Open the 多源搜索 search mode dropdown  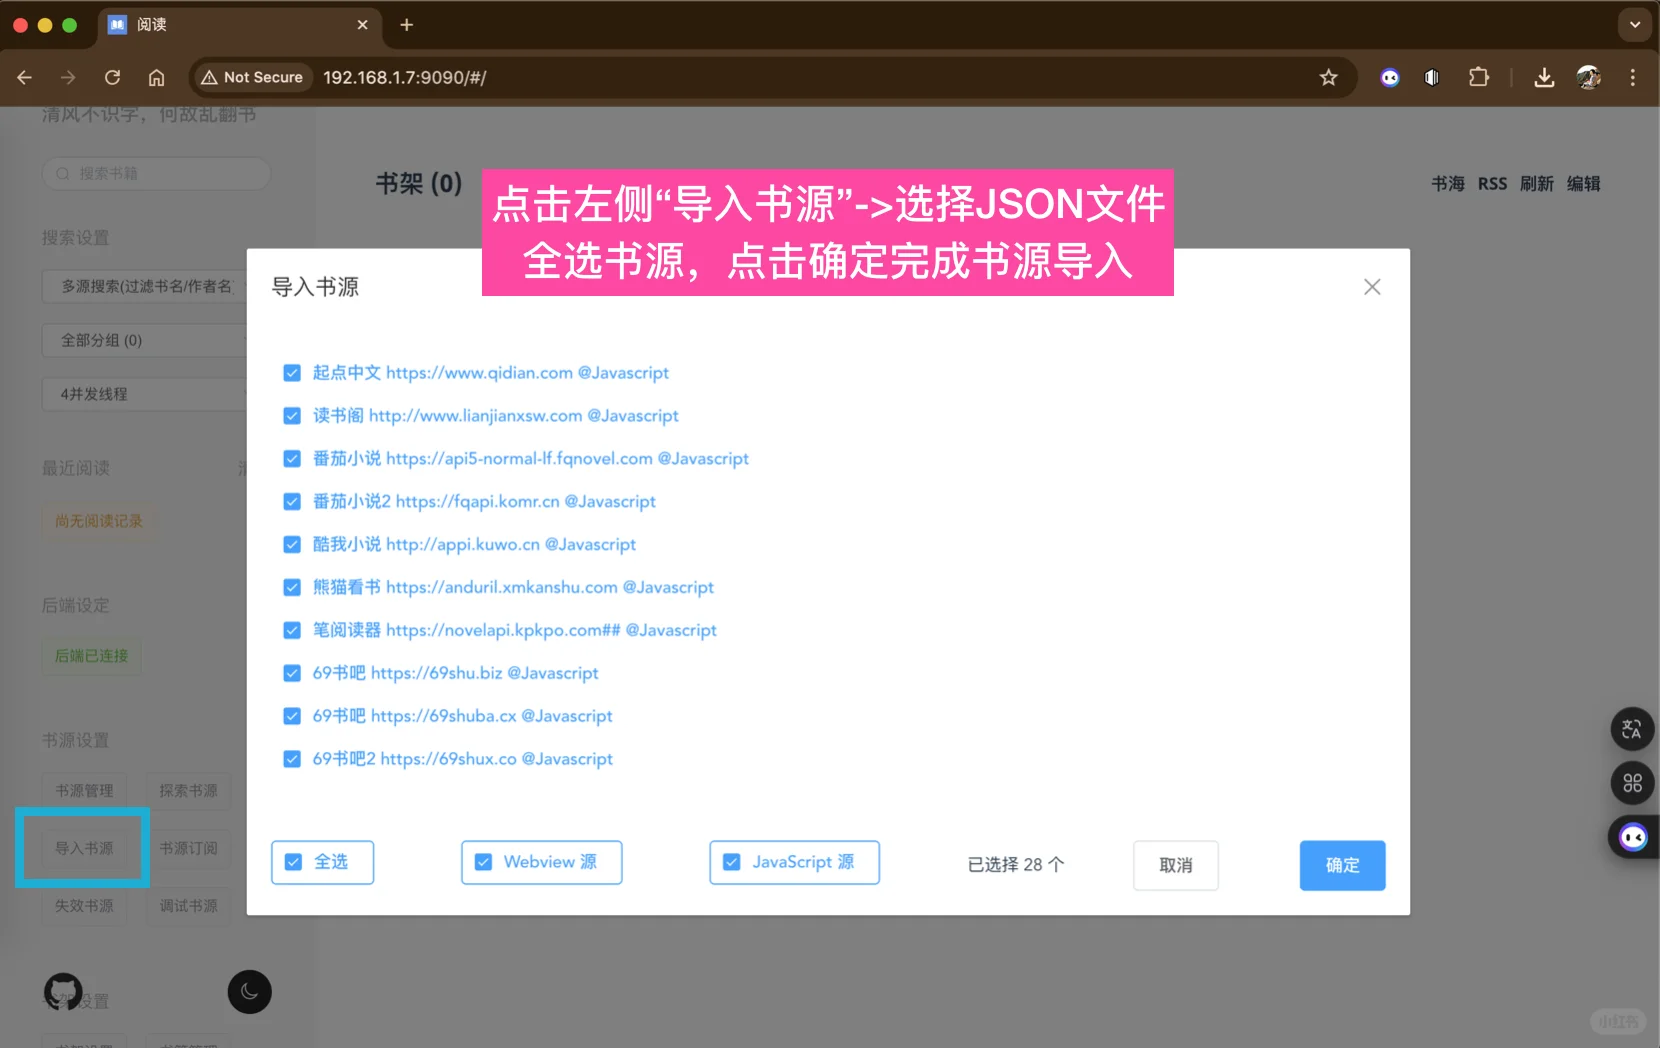pos(145,286)
